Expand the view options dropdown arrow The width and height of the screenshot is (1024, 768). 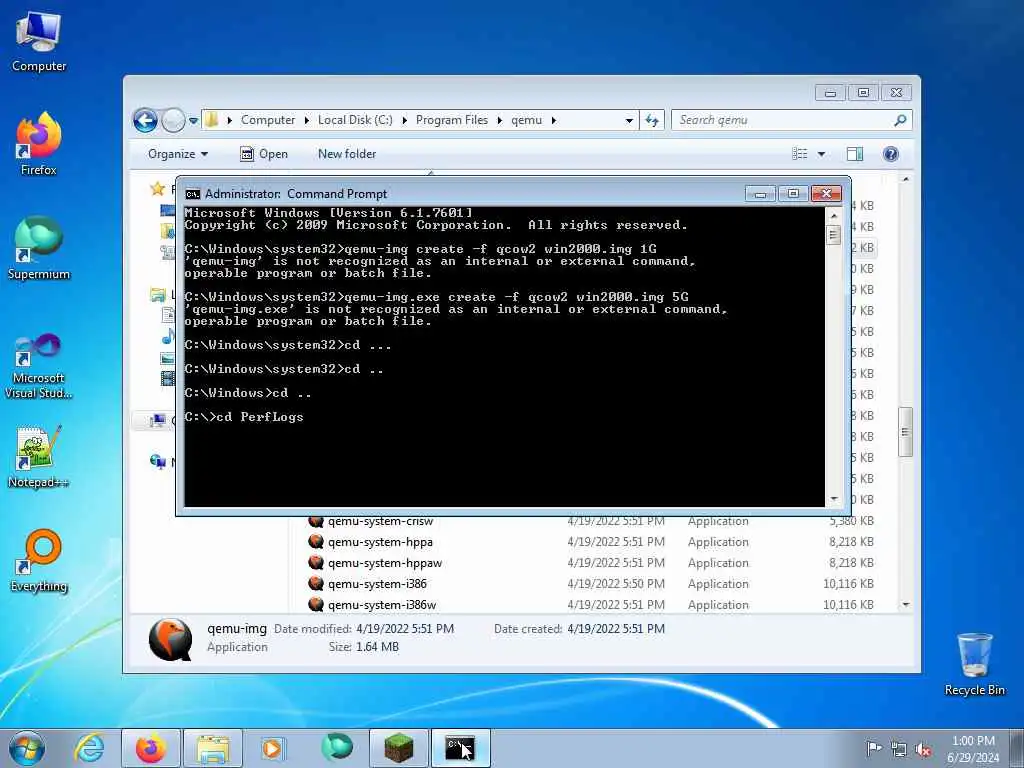coord(822,154)
